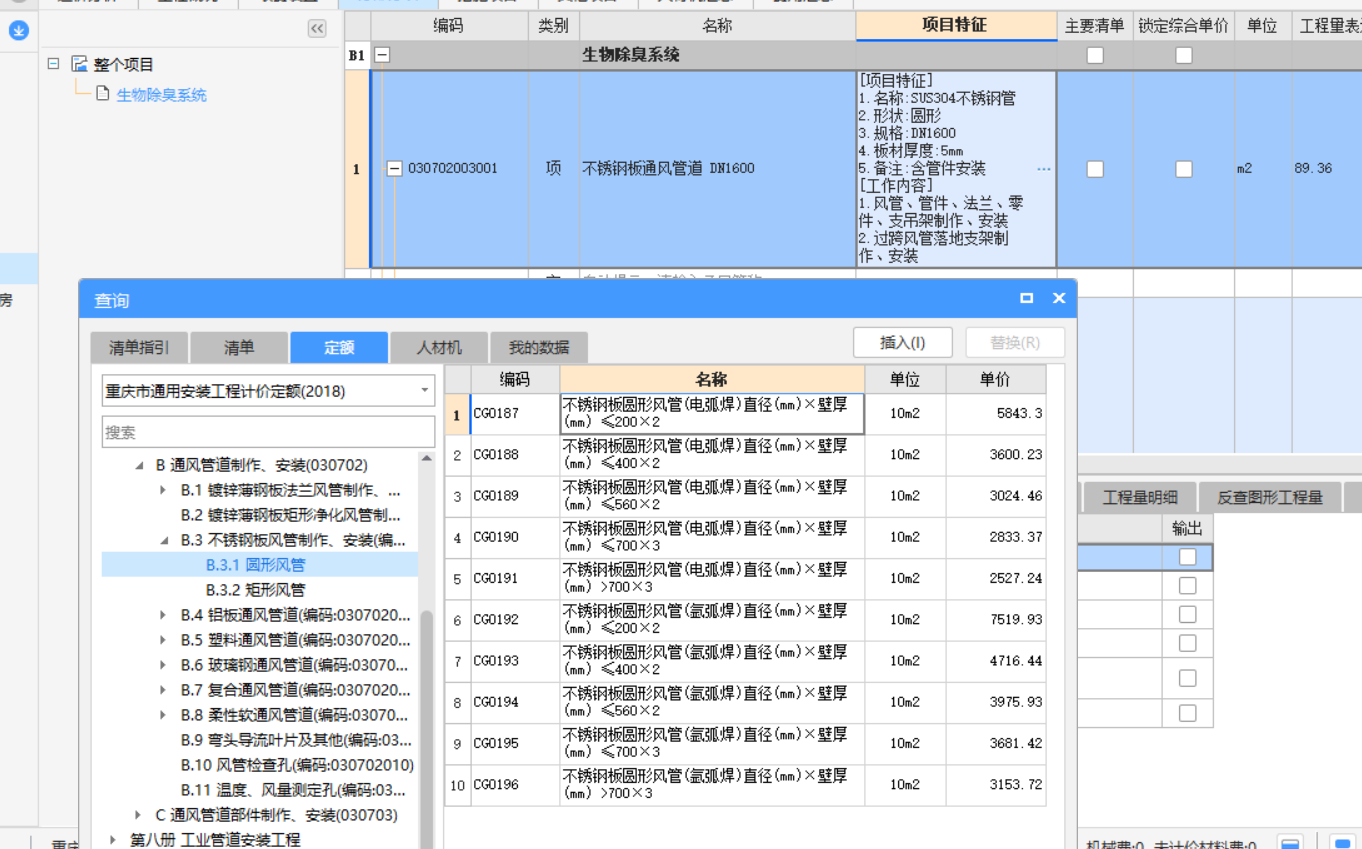Select quota row CG0192
The height and width of the screenshot is (849, 1362).
tap(745, 620)
